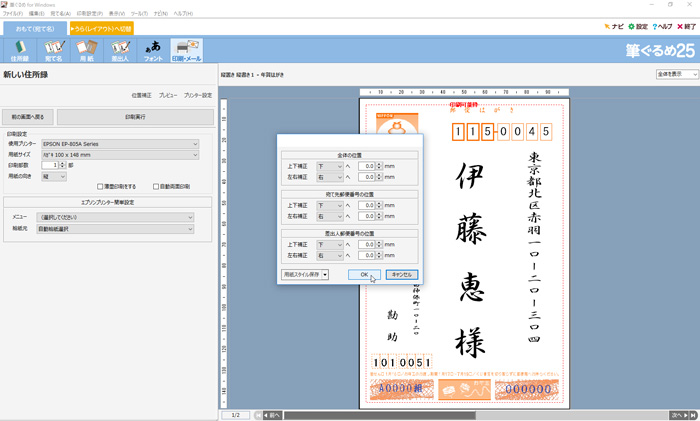Switch to うら(レイアウト)へ切替 tab

(100, 29)
